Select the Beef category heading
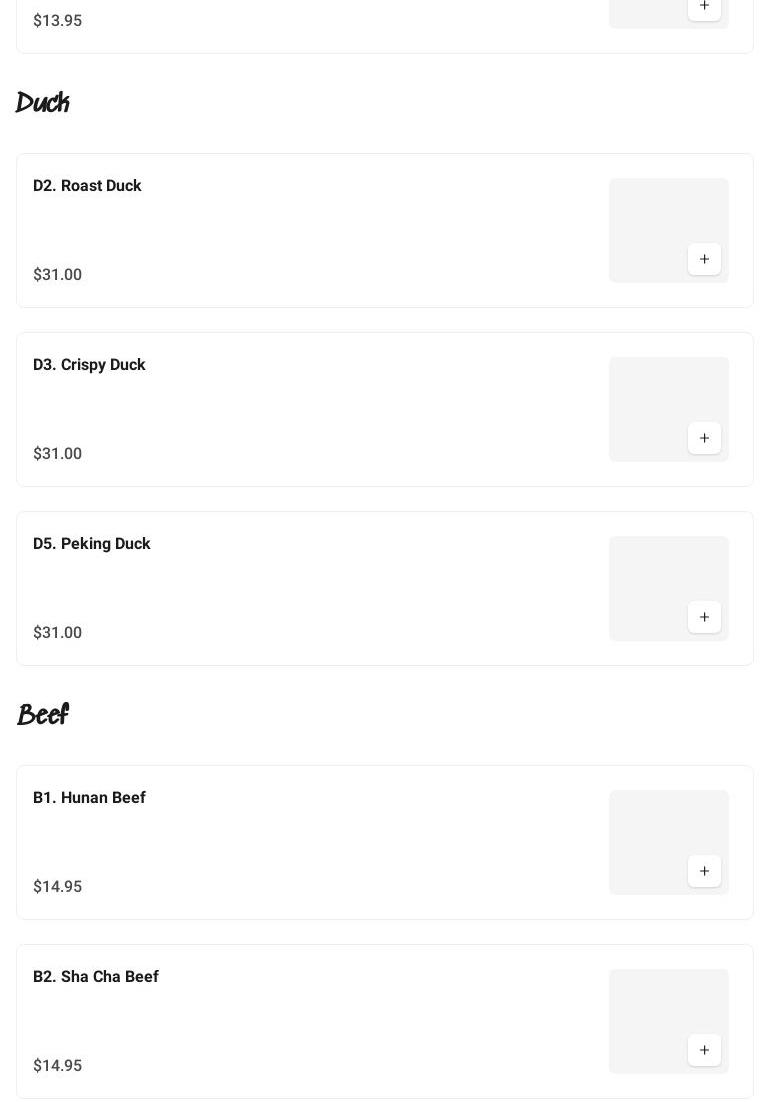770x1102 pixels. click(43, 715)
